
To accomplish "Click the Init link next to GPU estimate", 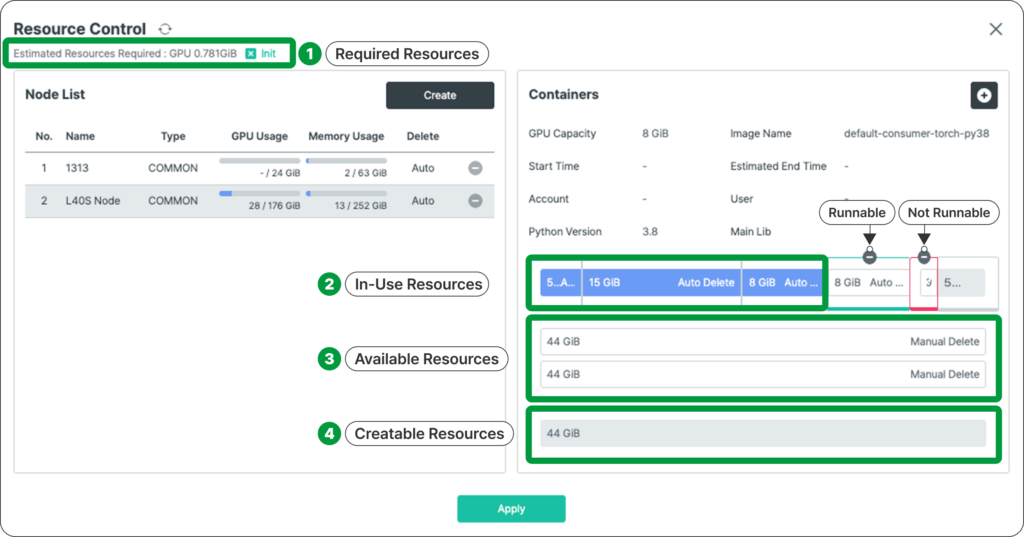I will (269, 53).
